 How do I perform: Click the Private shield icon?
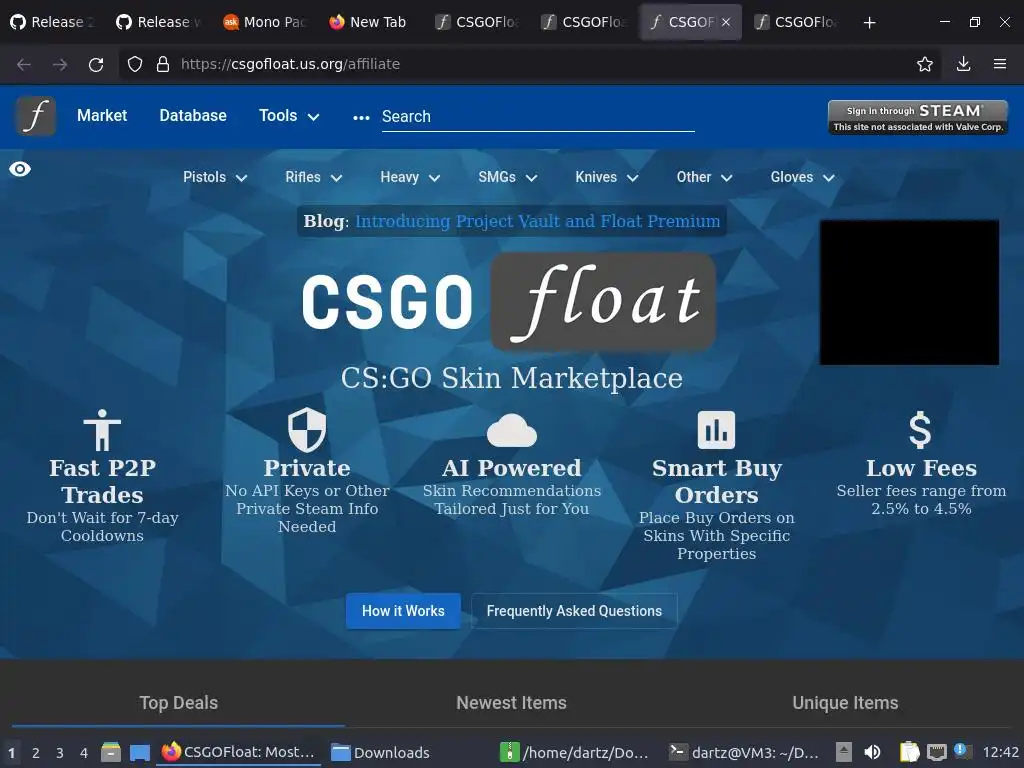pos(307,430)
